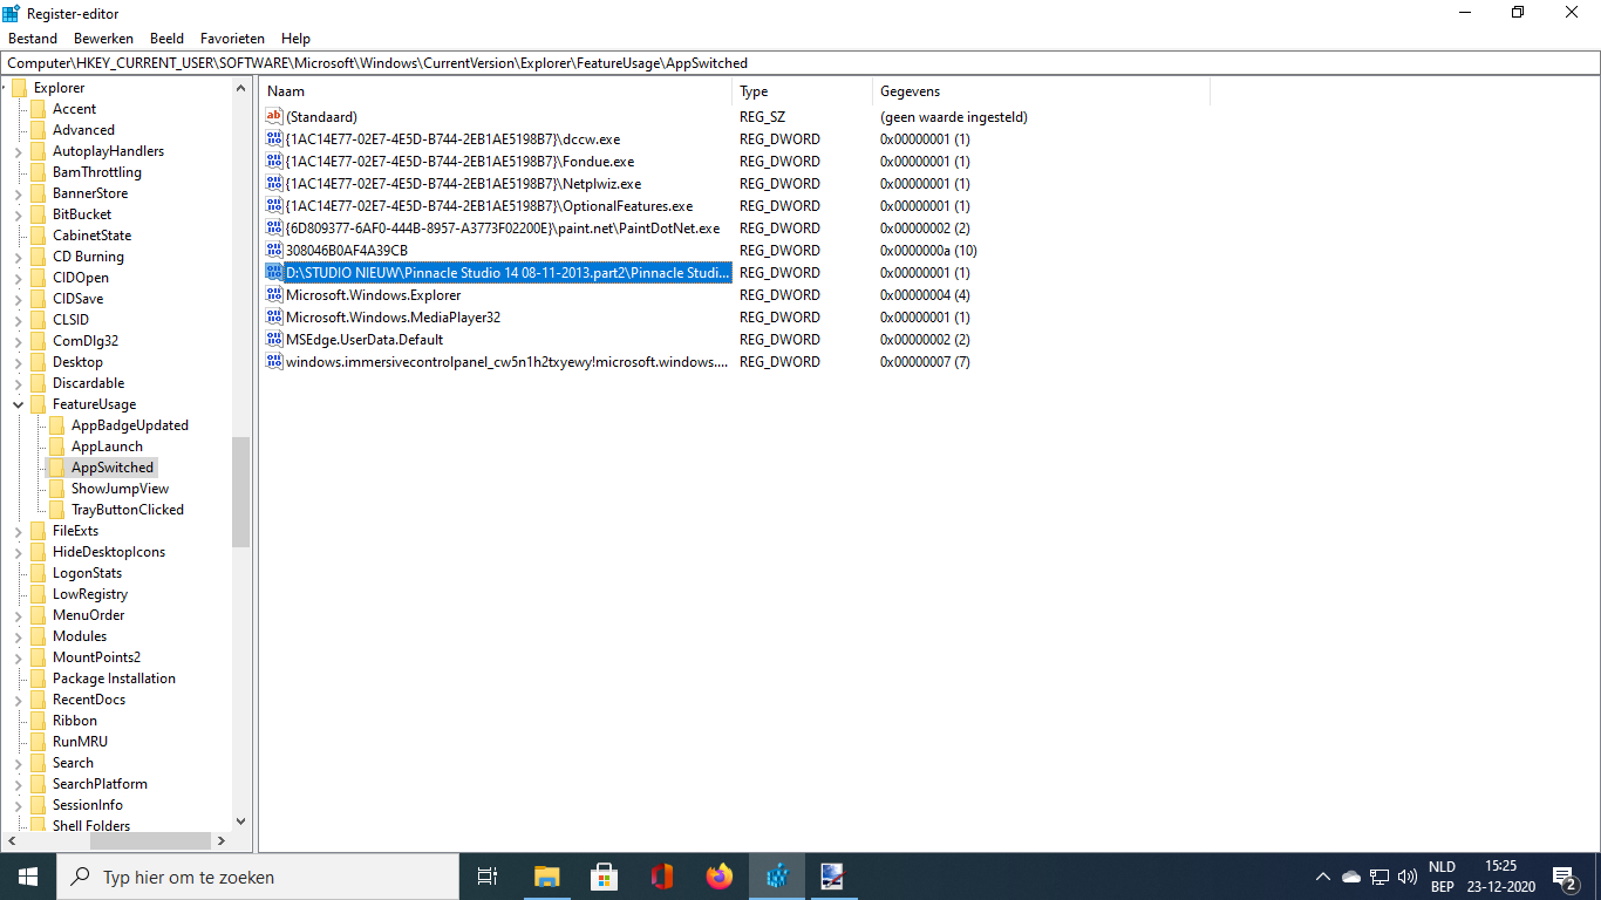Click the PaintDotNet.exe DWORD icon
The height and width of the screenshot is (900, 1601).
[274, 228]
